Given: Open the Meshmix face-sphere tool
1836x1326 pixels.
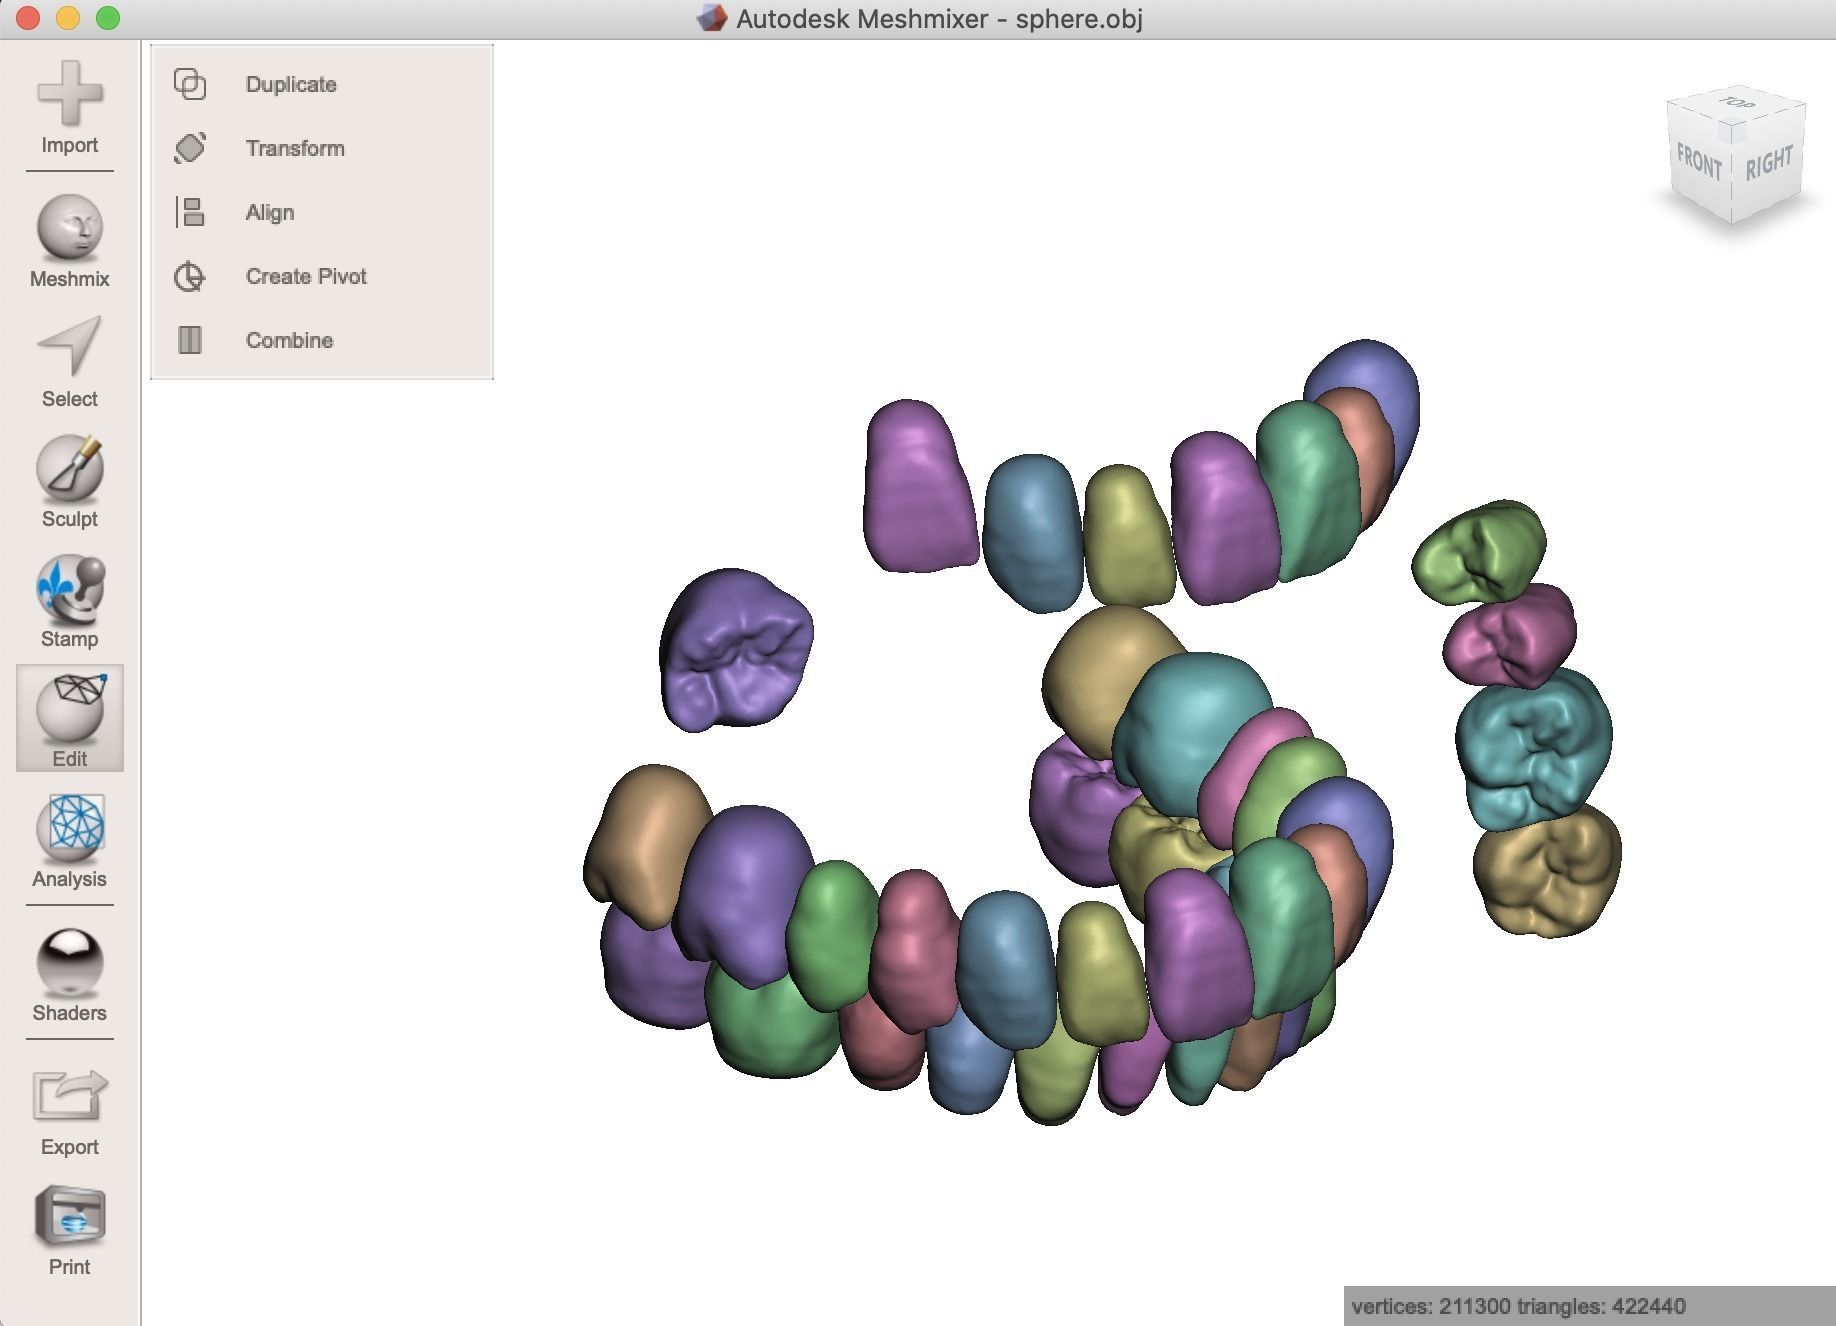Looking at the screenshot, I should click(69, 241).
